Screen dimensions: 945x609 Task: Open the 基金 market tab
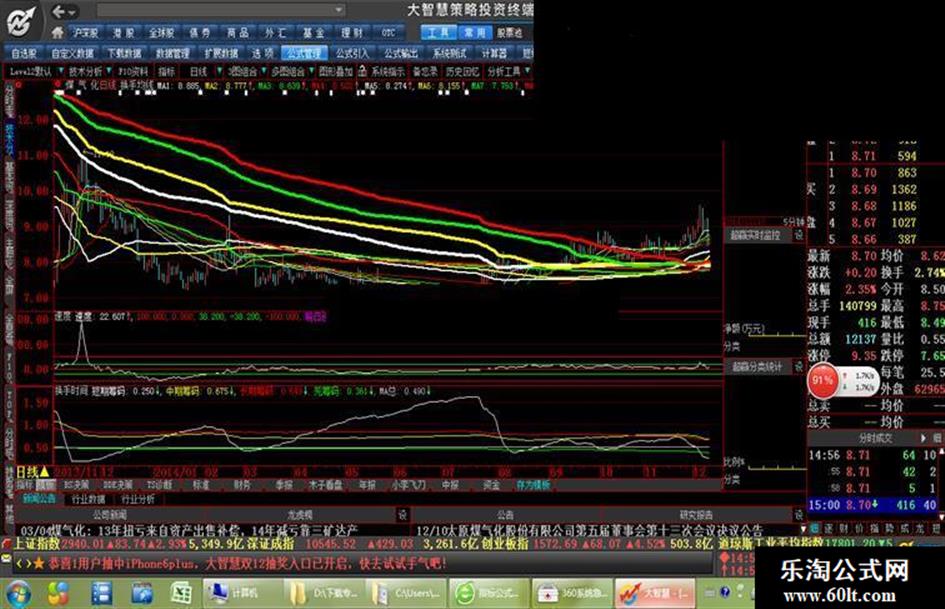(313, 33)
